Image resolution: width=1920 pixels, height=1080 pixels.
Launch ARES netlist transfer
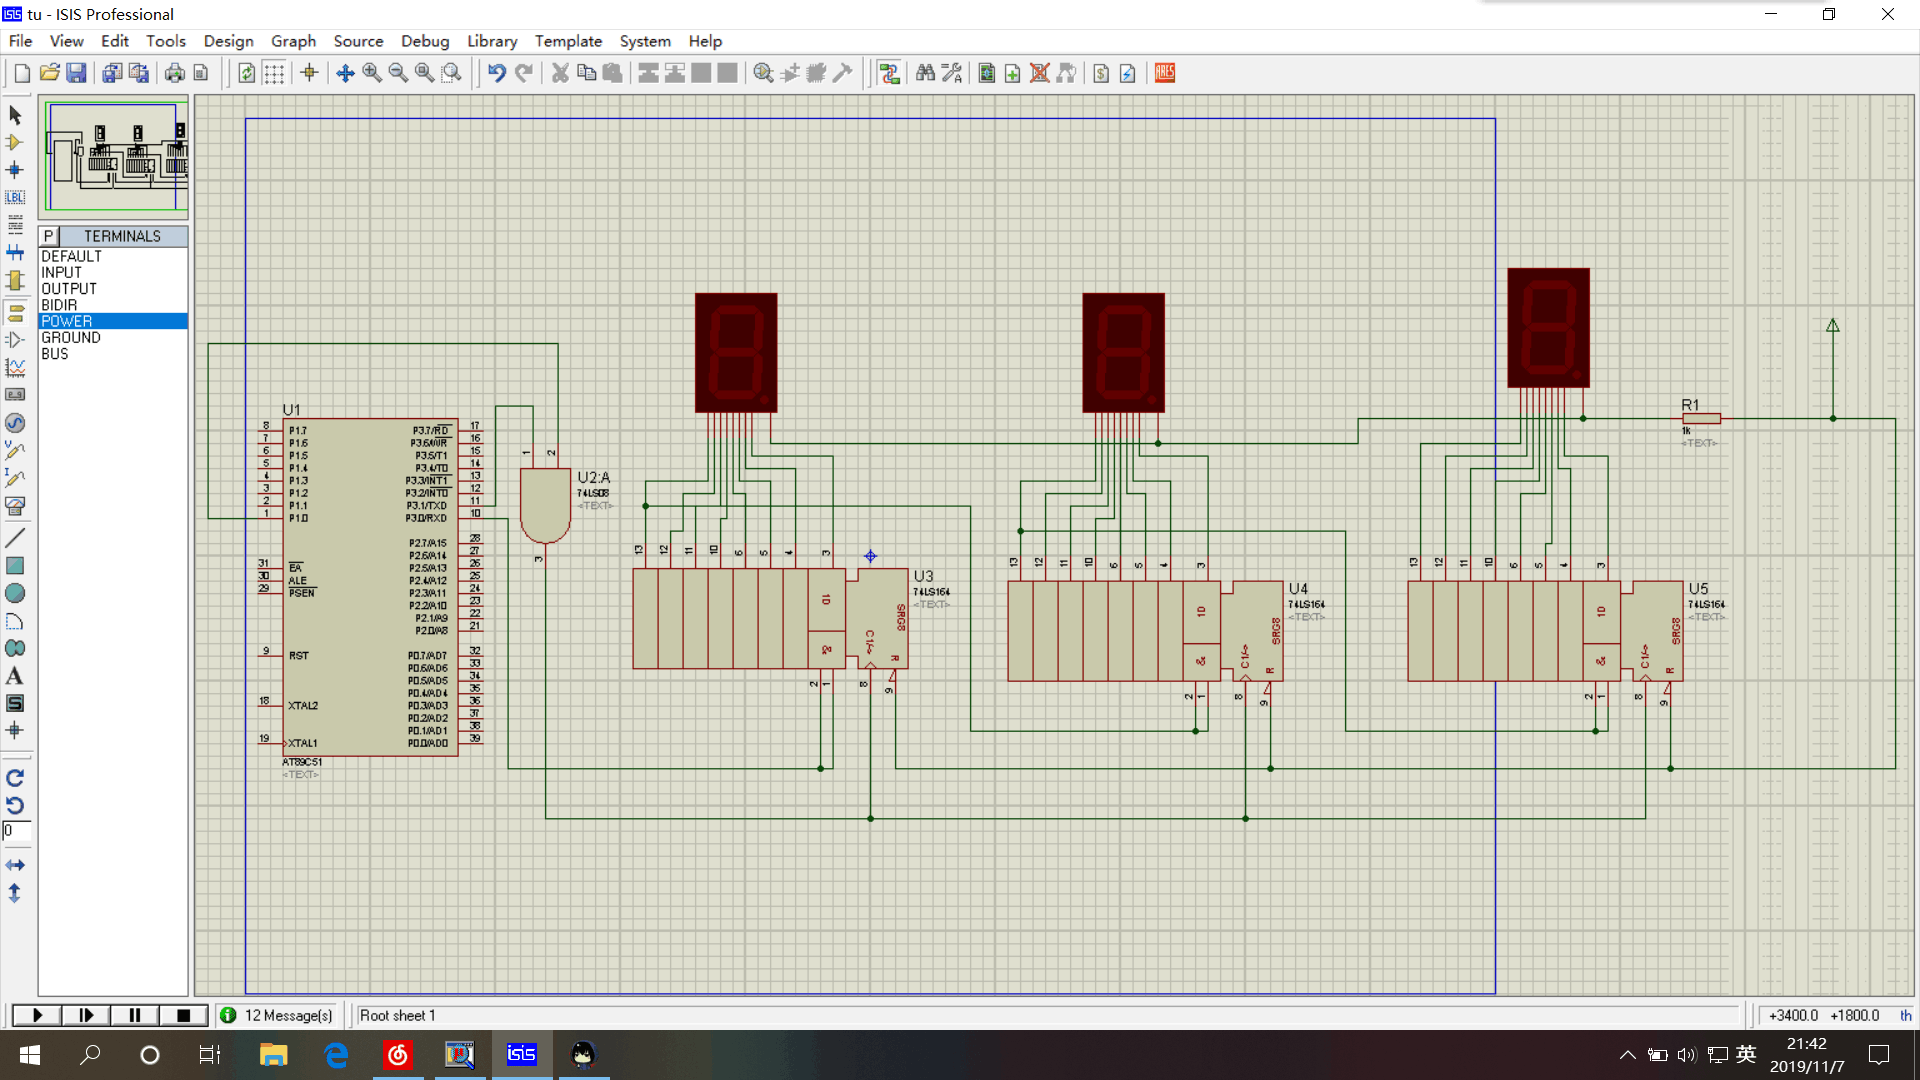click(x=1165, y=73)
